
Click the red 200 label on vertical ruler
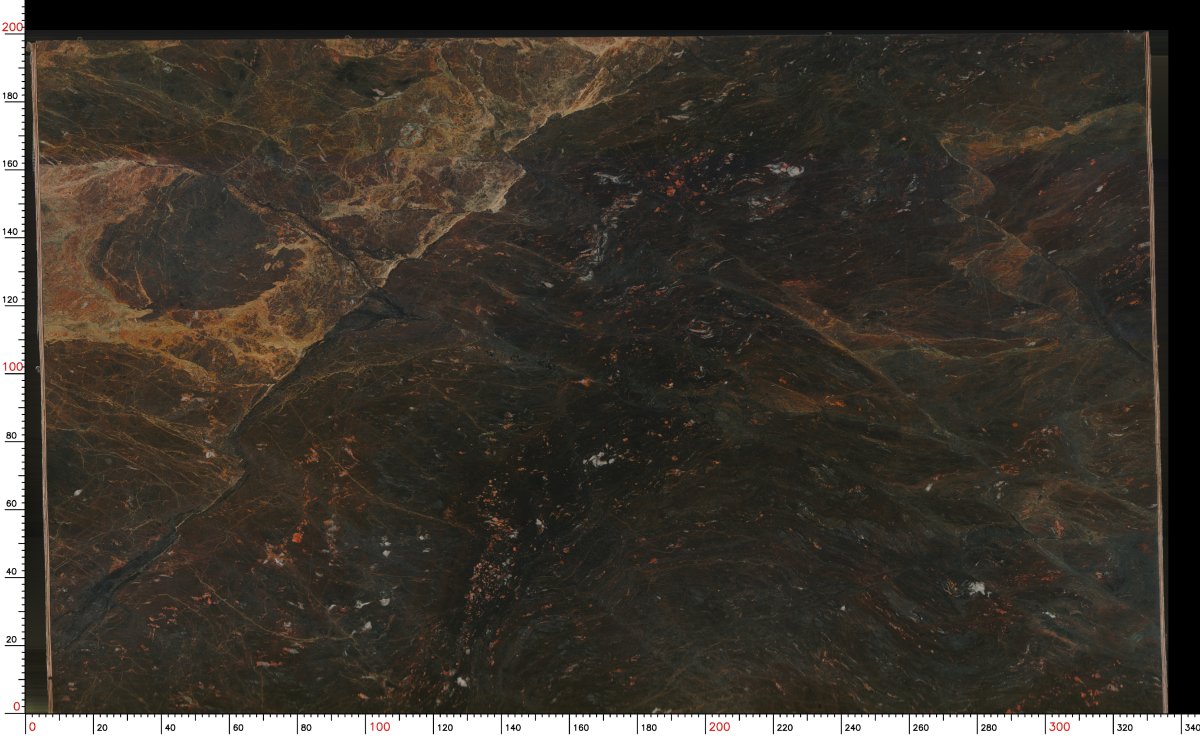click(x=13, y=28)
